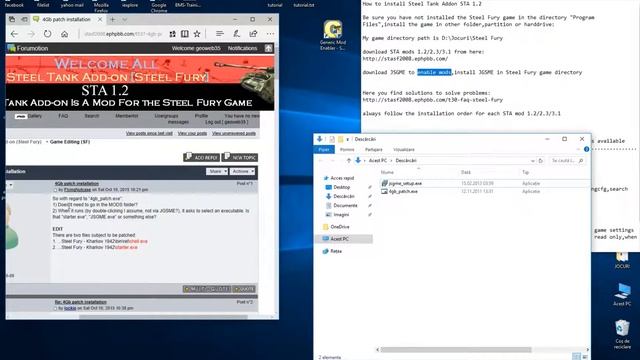Close the 4Gb patch installation tab
The width and height of the screenshot is (640, 360).
click(100, 19)
